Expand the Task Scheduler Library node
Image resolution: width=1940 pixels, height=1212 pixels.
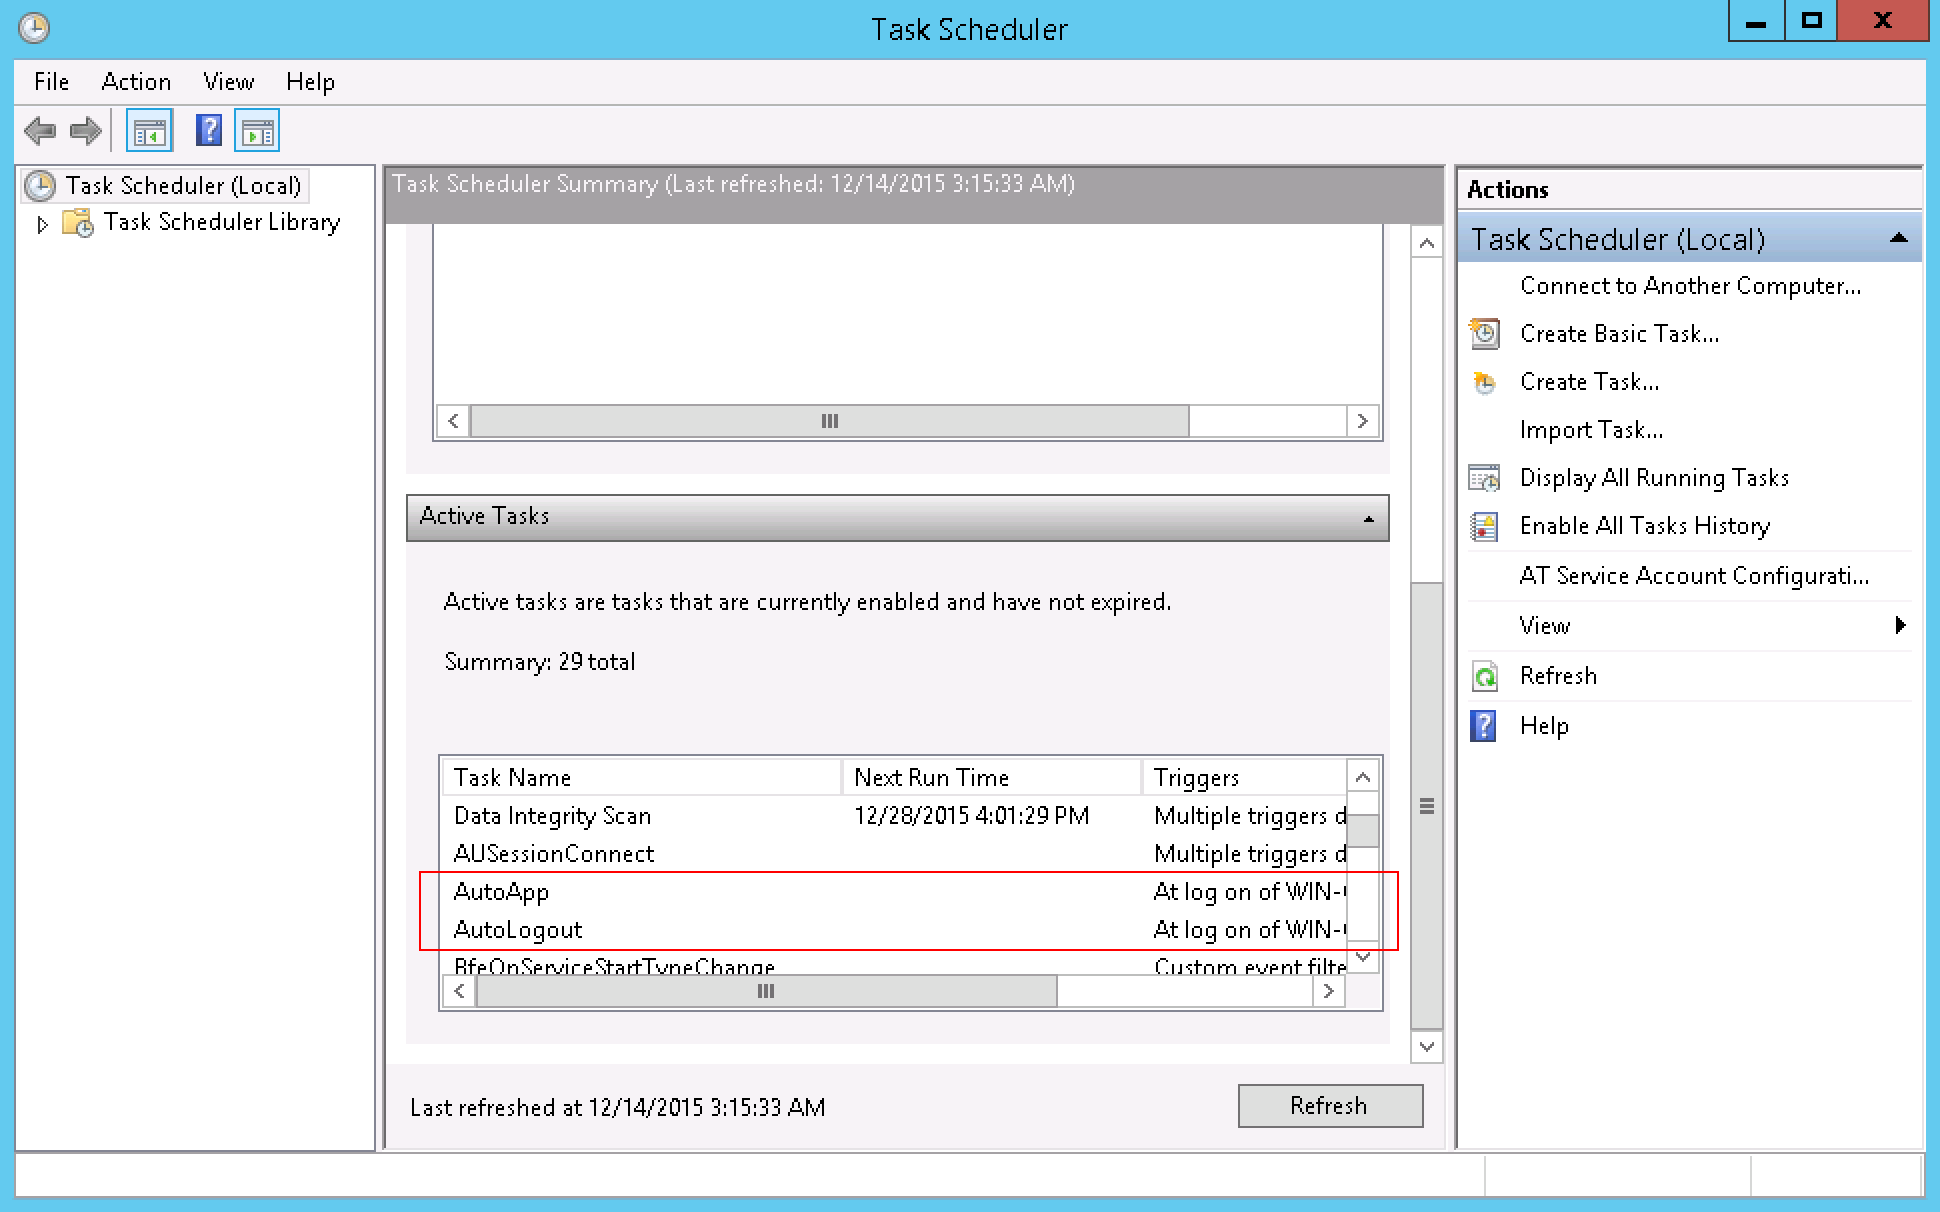tap(44, 224)
